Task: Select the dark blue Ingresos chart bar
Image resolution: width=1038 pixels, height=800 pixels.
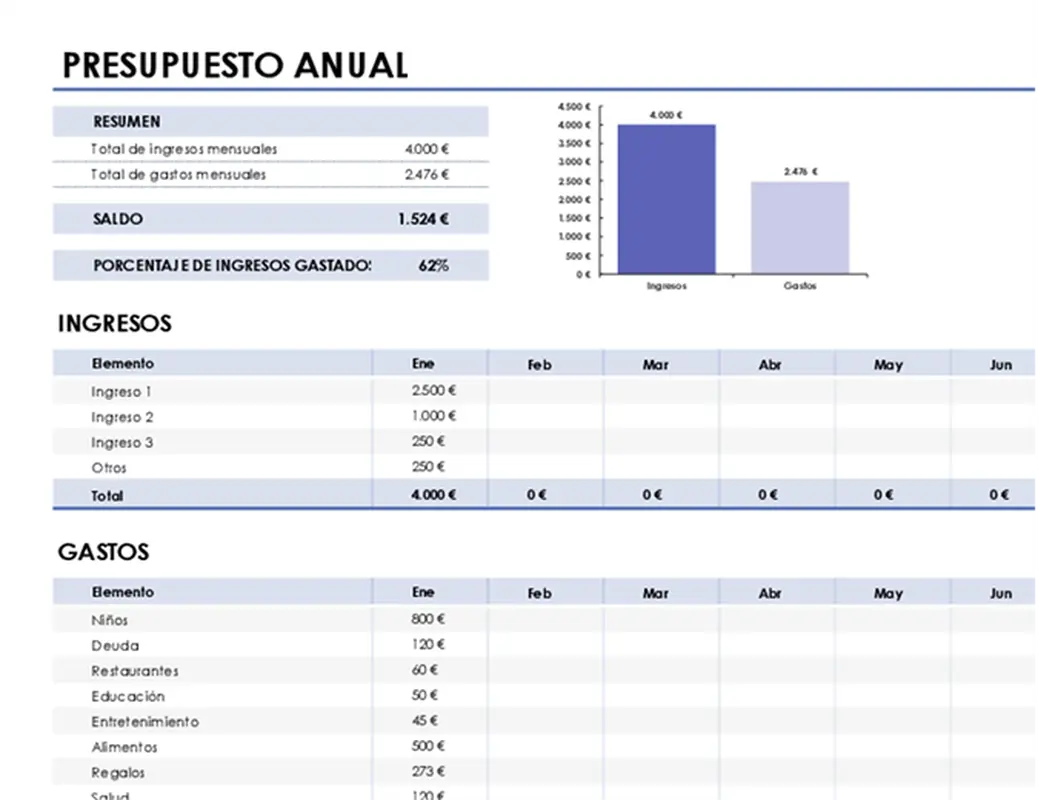Action: pos(666,198)
